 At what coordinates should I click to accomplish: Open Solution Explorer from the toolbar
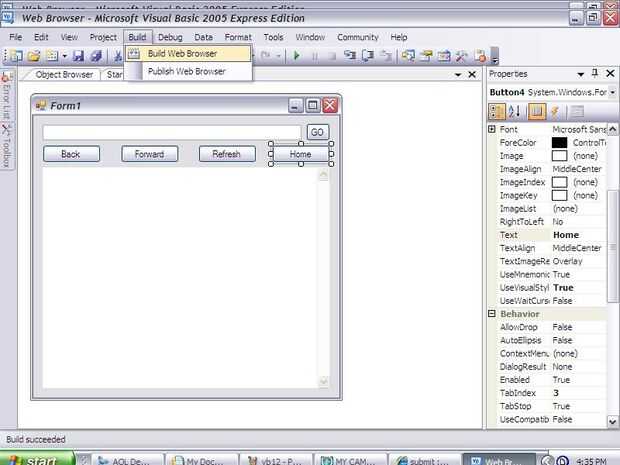coord(408,56)
